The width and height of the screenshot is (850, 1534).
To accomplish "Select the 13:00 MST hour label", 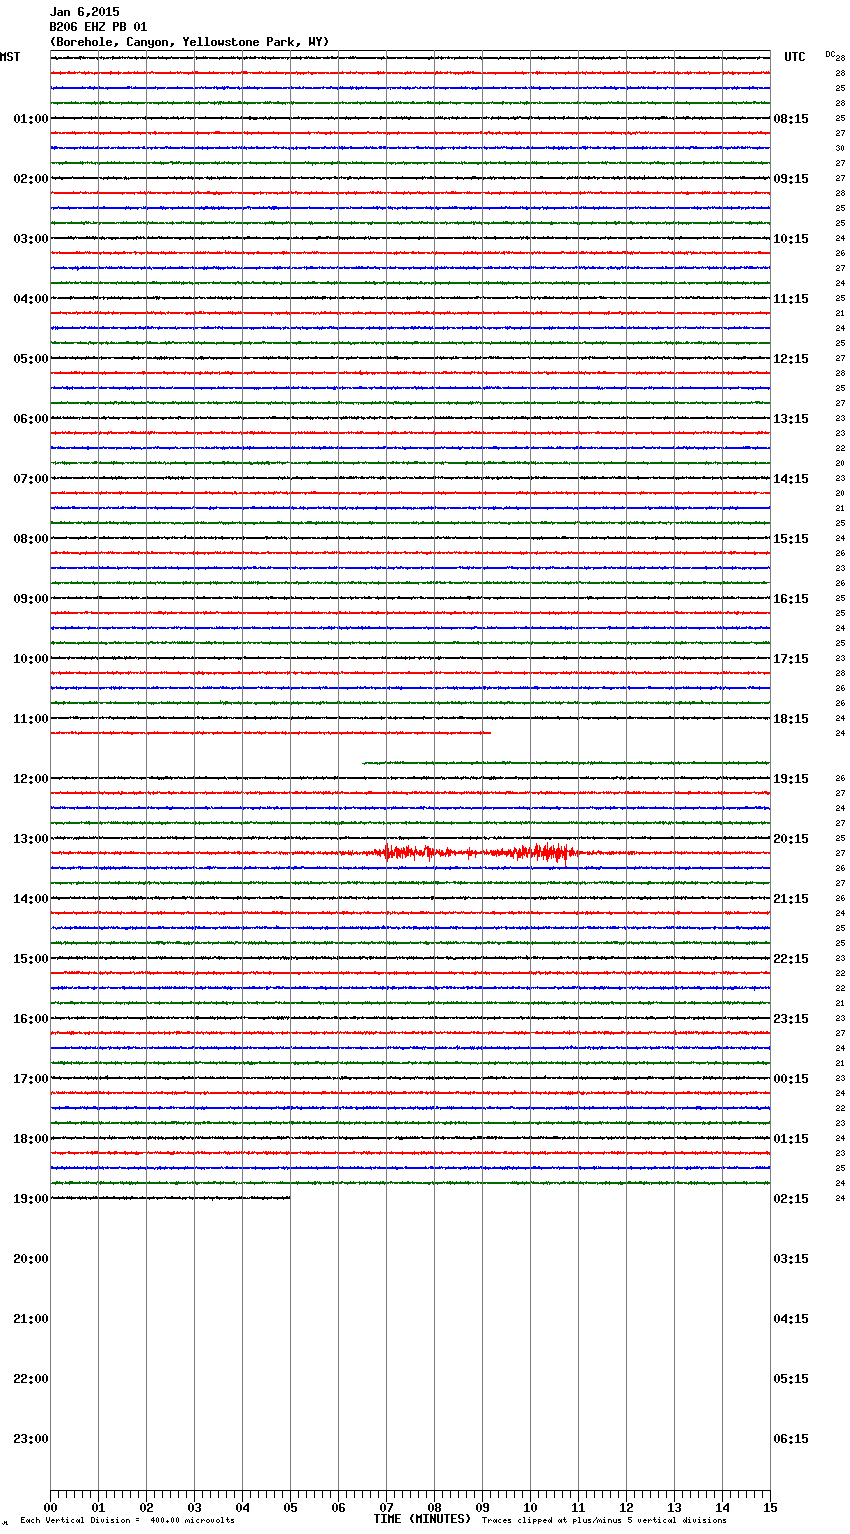I will click(31, 839).
